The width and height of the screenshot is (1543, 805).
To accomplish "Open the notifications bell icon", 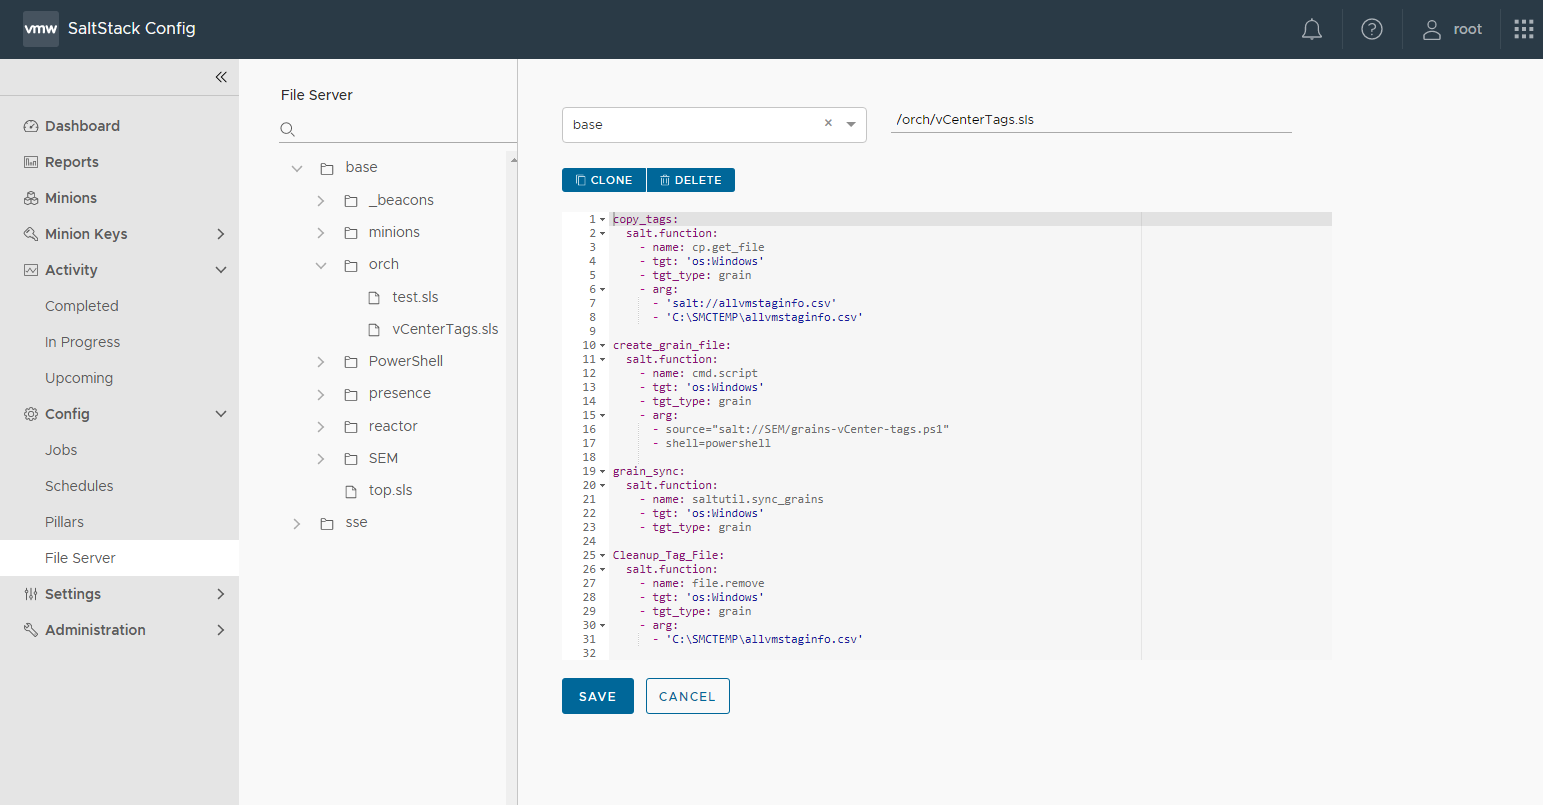I will tap(1312, 30).
